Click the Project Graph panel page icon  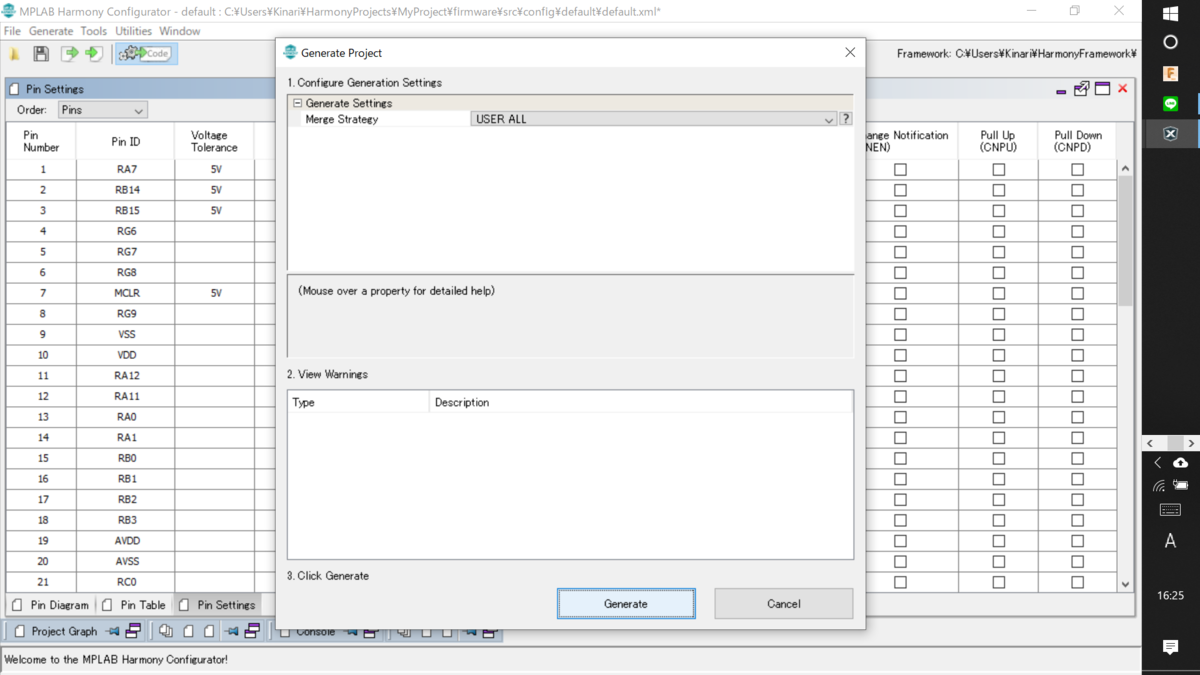pyautogui.click(x=19, y=631)
